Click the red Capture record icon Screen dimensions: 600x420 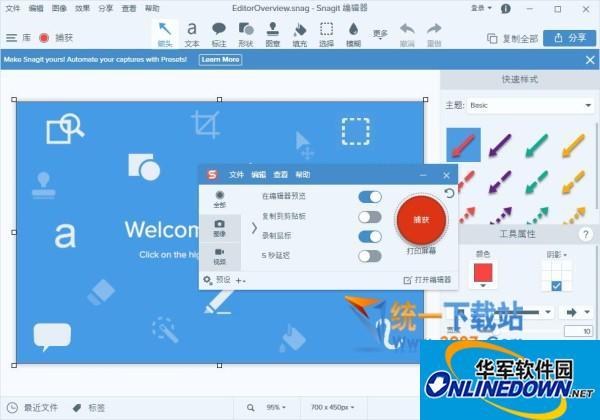point(44,37)
